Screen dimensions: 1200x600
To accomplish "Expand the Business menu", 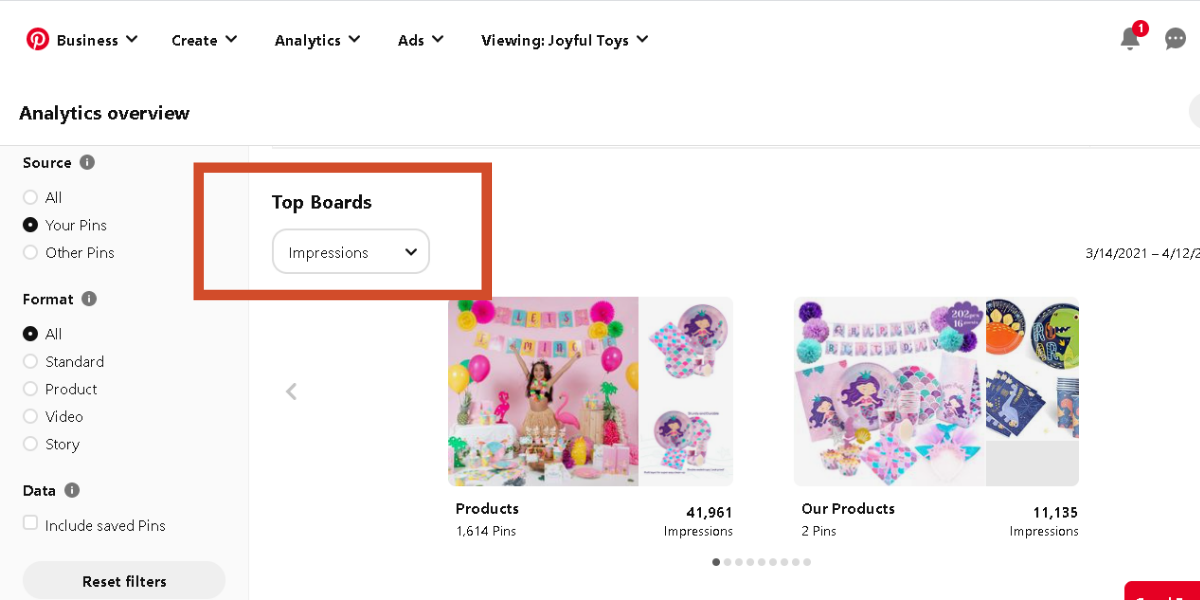I will pos(96,40).
